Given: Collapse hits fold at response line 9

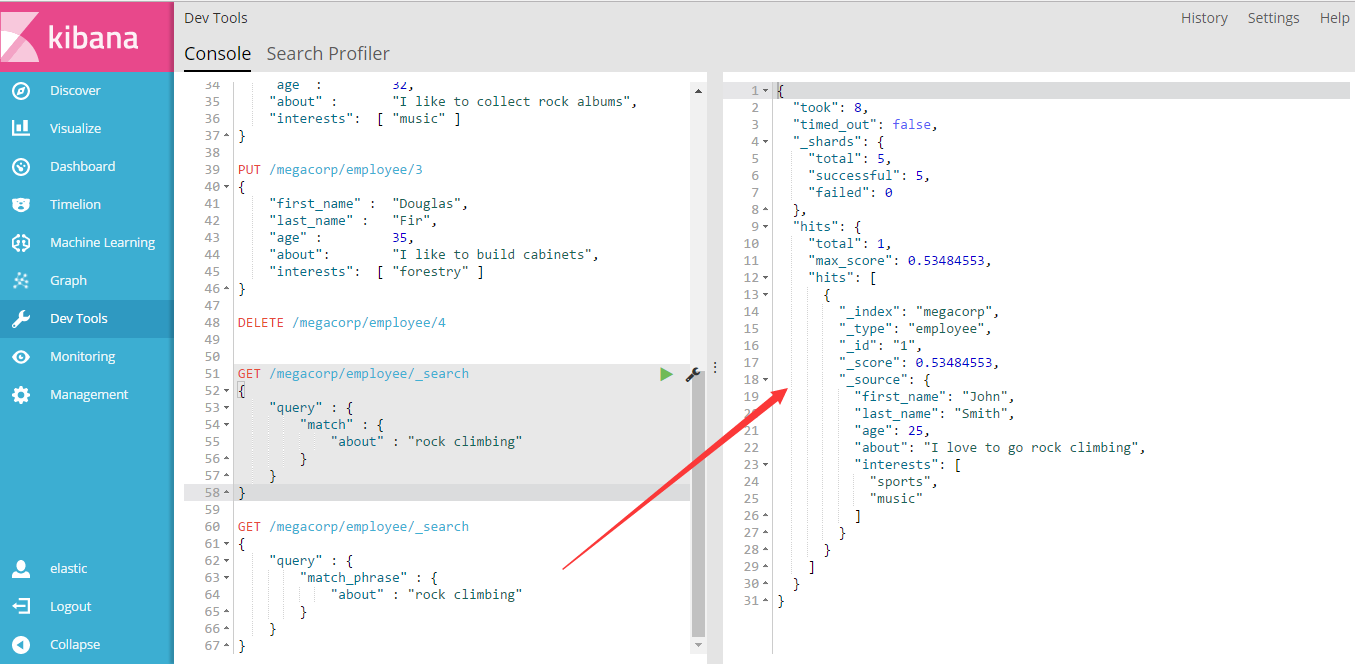Looking at the screenshot, I should [x=765, y=227].
